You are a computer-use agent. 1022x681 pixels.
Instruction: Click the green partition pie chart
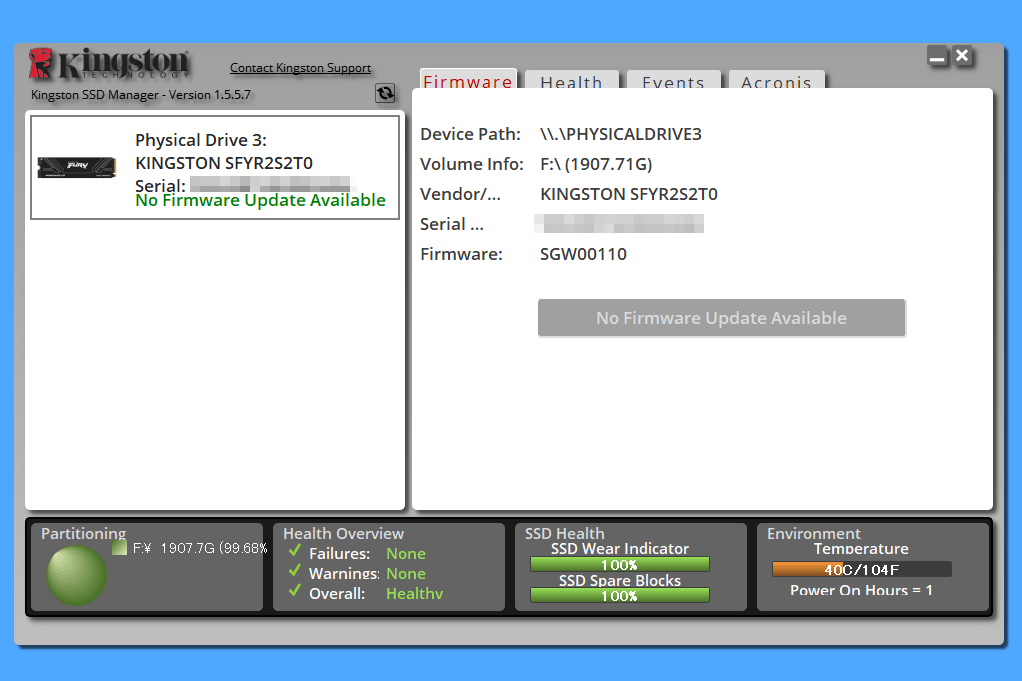77,575
